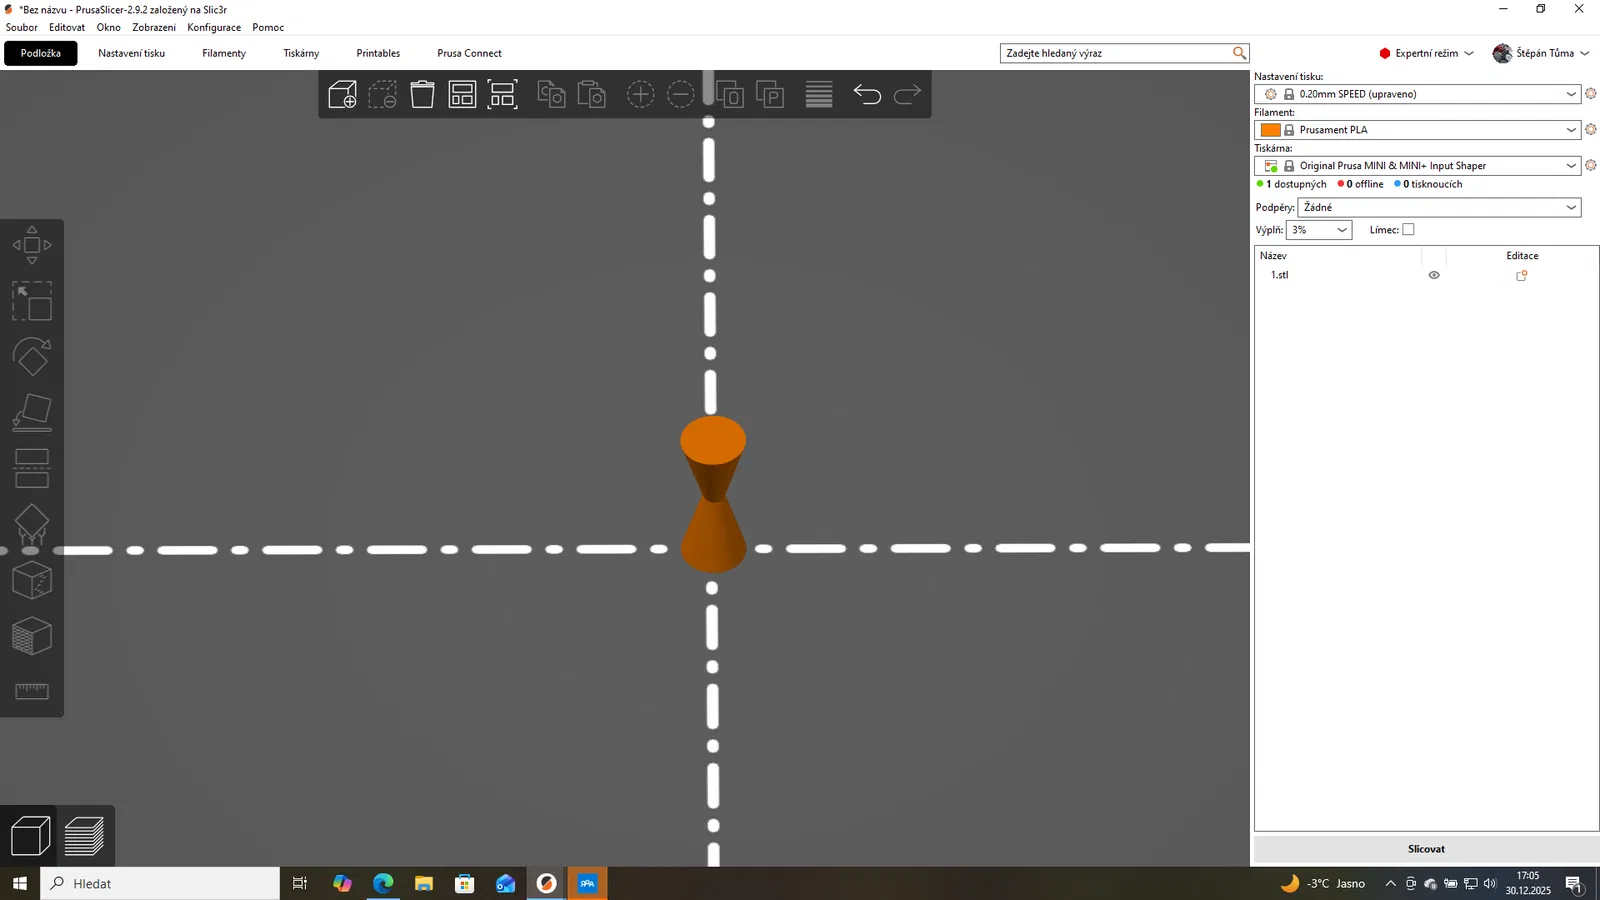Image resolution: width=1600 pixels, height=900 pixels.
Task: Toggle visibility of 1.stl object
Action: pos(1434,275)
